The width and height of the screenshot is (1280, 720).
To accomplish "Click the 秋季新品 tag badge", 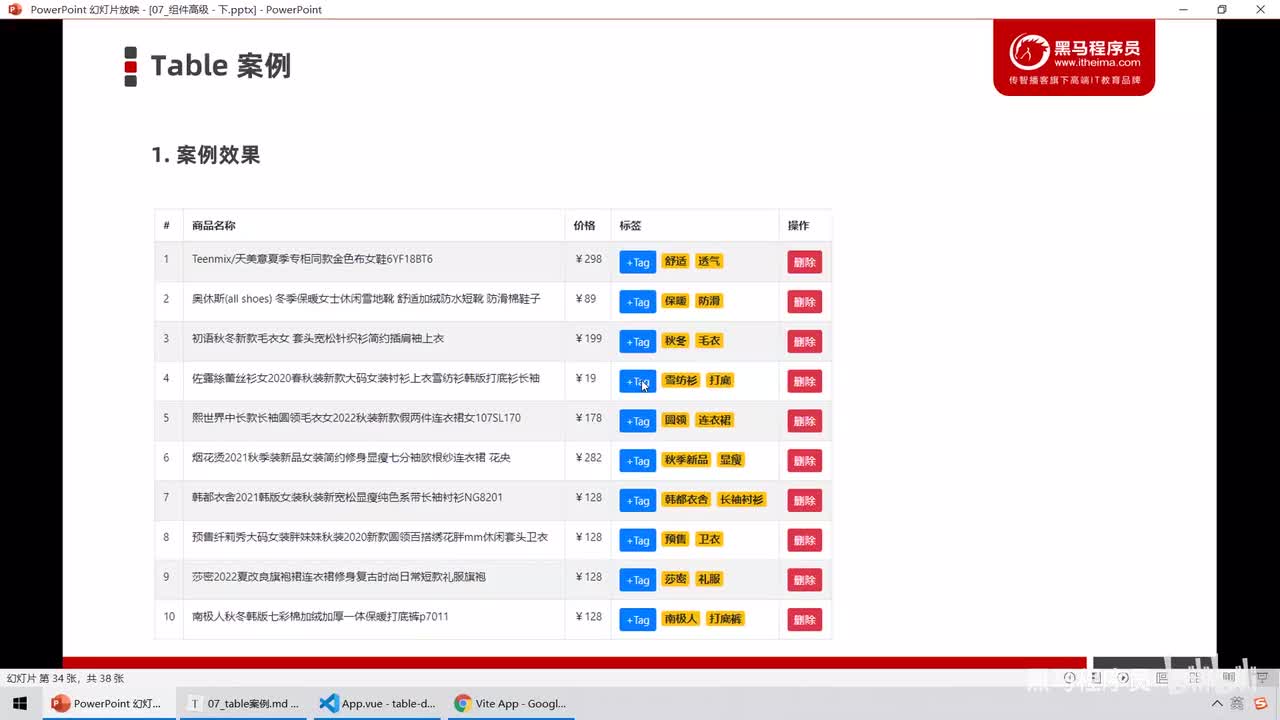I will pos(686,460).
